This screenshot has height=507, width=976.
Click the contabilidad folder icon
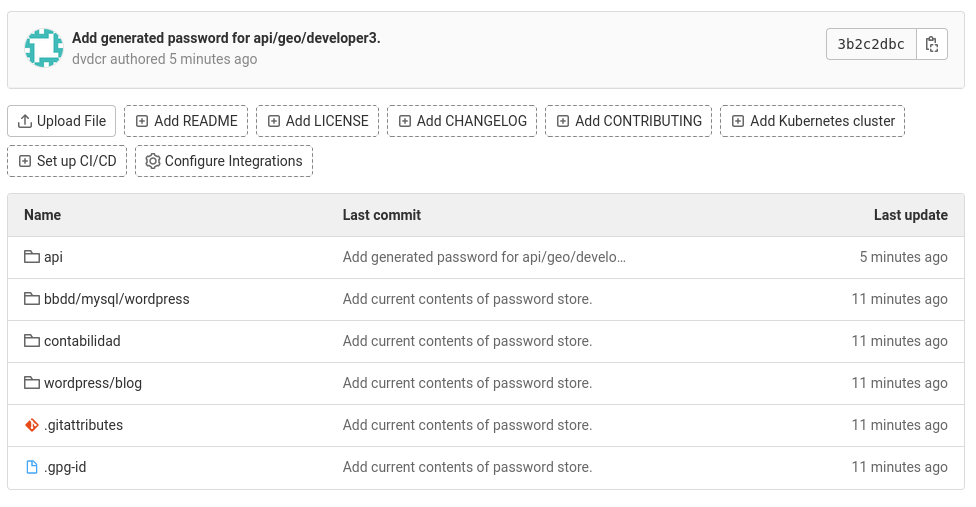[x=32, y=341]
